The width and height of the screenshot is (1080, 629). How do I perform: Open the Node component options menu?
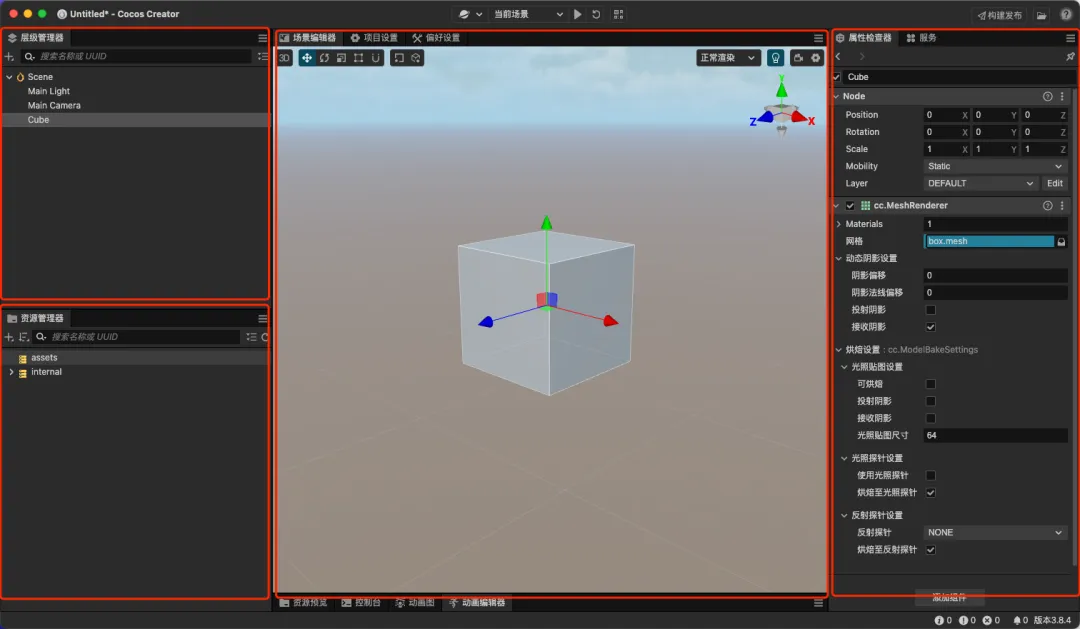point(1062,96)
